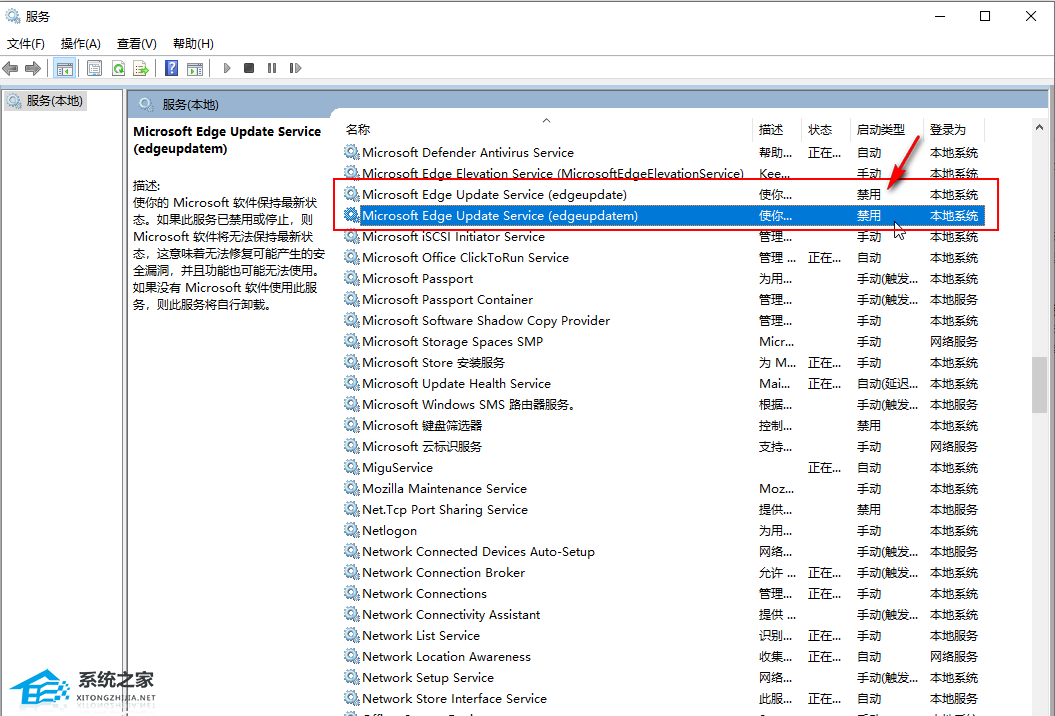1055x716 pixels.
Task: Click the gear icon beside Network Connections
Action: 352,593
